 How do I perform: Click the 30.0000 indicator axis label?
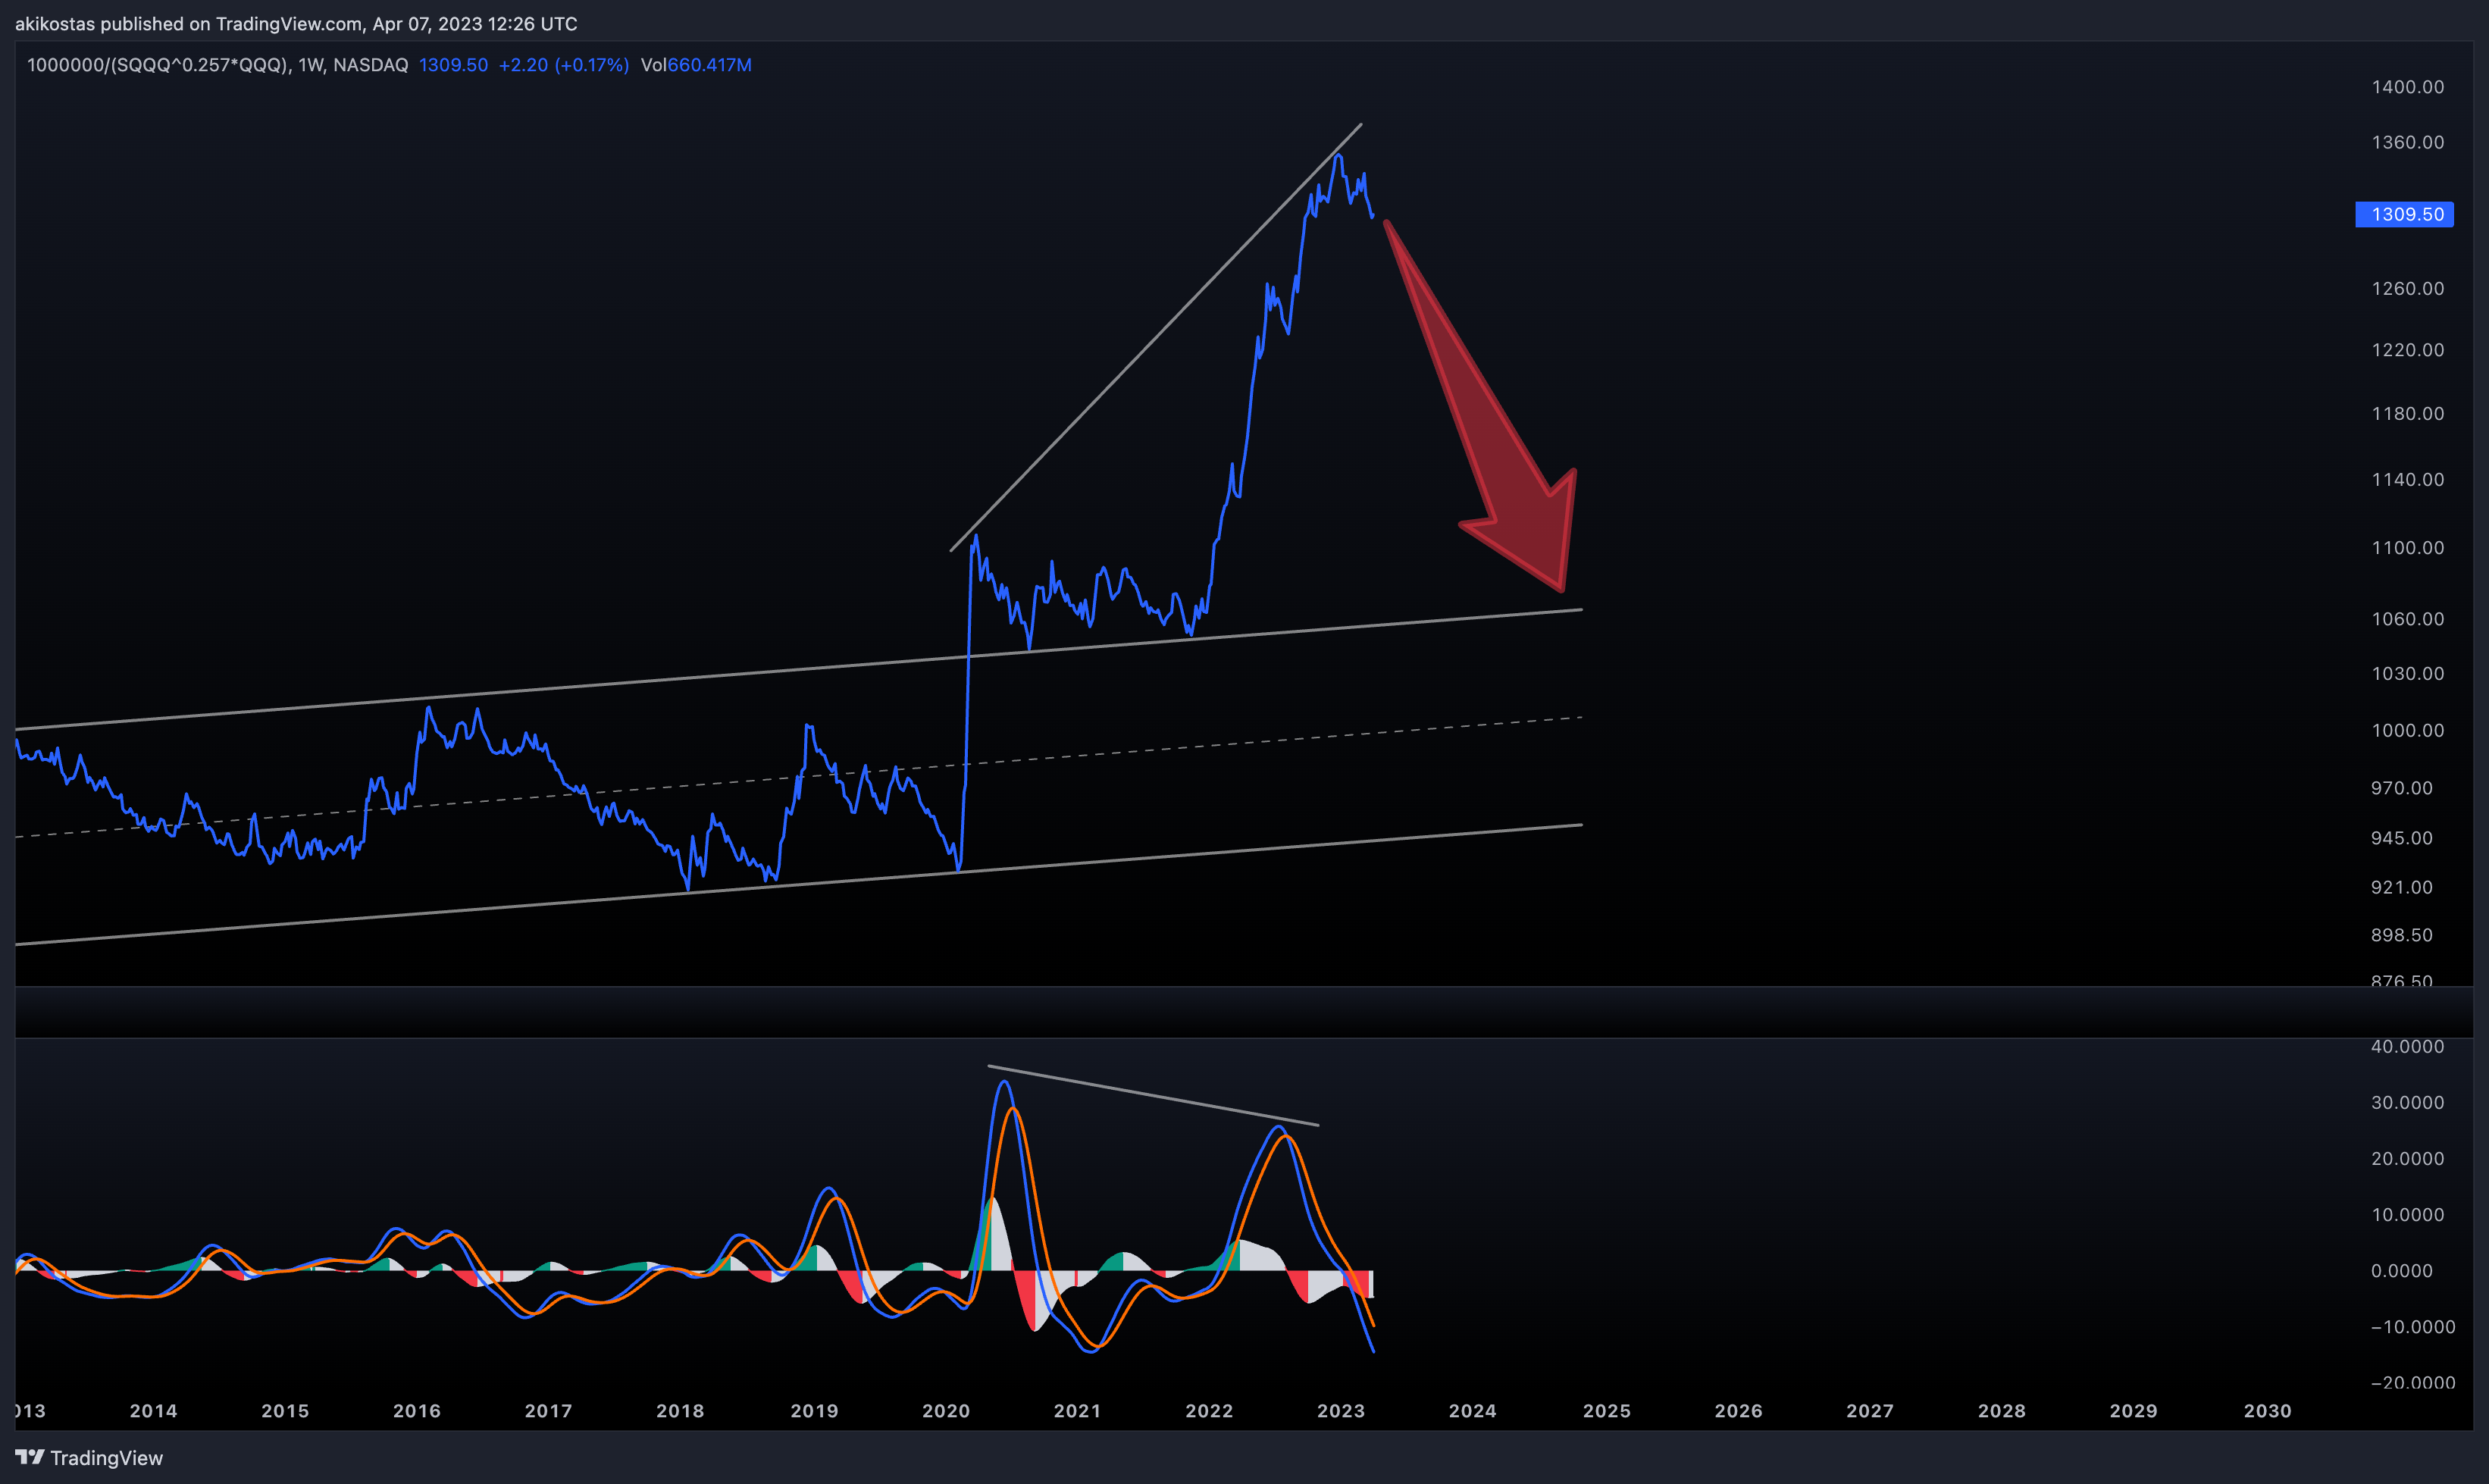2407,1103
